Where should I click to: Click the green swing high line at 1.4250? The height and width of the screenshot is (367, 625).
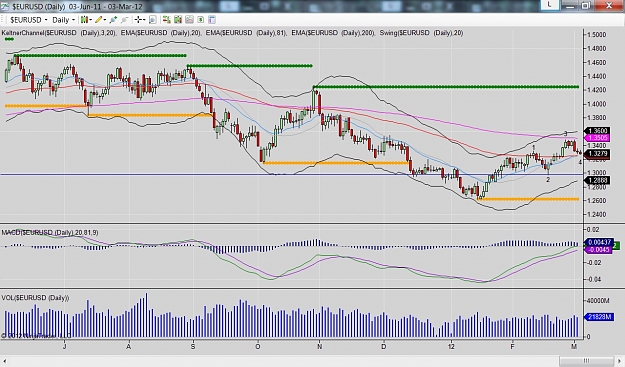(446, 86)
